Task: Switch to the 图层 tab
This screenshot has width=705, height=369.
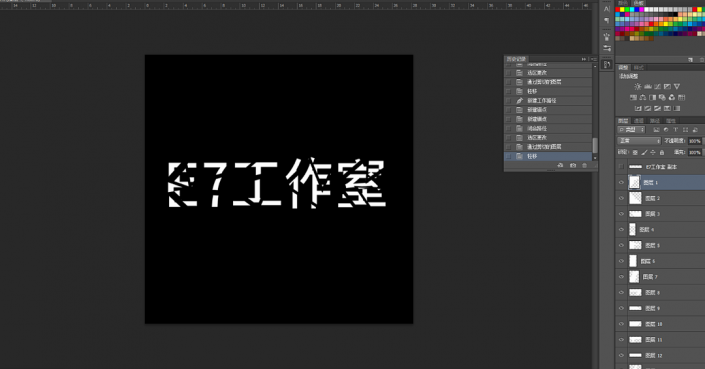Action: click(623, 121)
